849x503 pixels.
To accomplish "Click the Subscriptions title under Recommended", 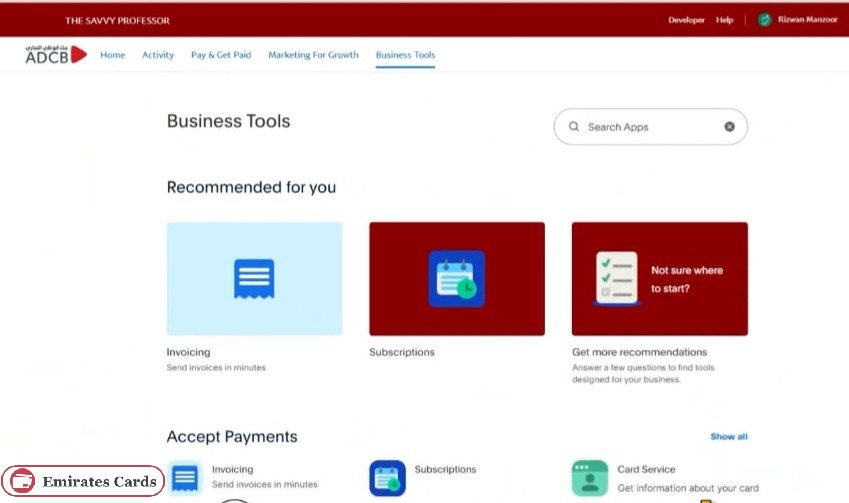I will (x=402, y=352).
